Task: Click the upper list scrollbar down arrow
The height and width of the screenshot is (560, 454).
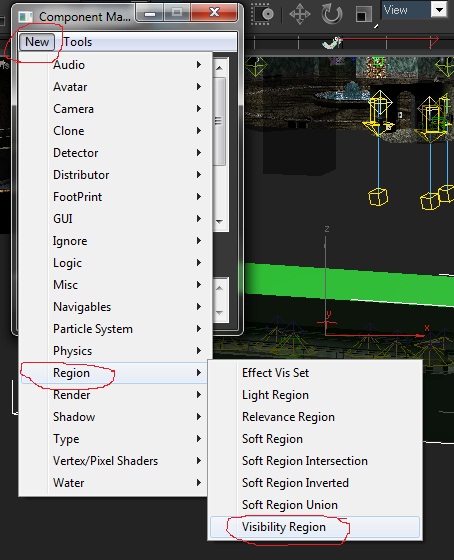Action: [x=220, y=222]
